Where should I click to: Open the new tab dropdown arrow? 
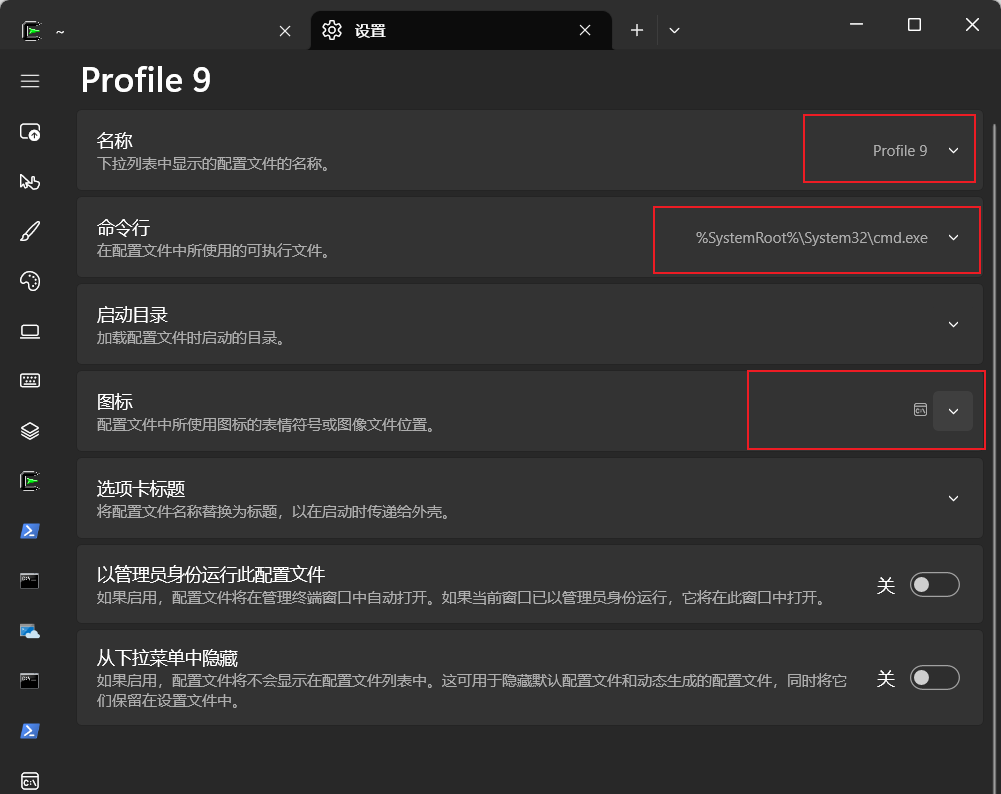pos(674,30)
